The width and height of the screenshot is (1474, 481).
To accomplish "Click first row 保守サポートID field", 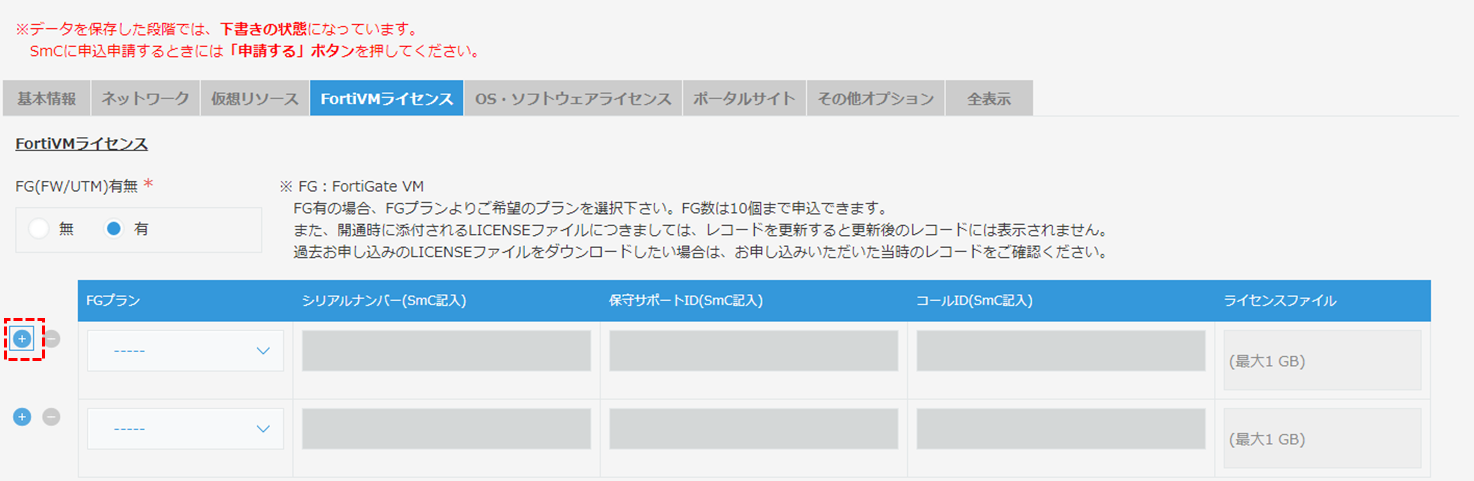I will click(x=753, y=351).
